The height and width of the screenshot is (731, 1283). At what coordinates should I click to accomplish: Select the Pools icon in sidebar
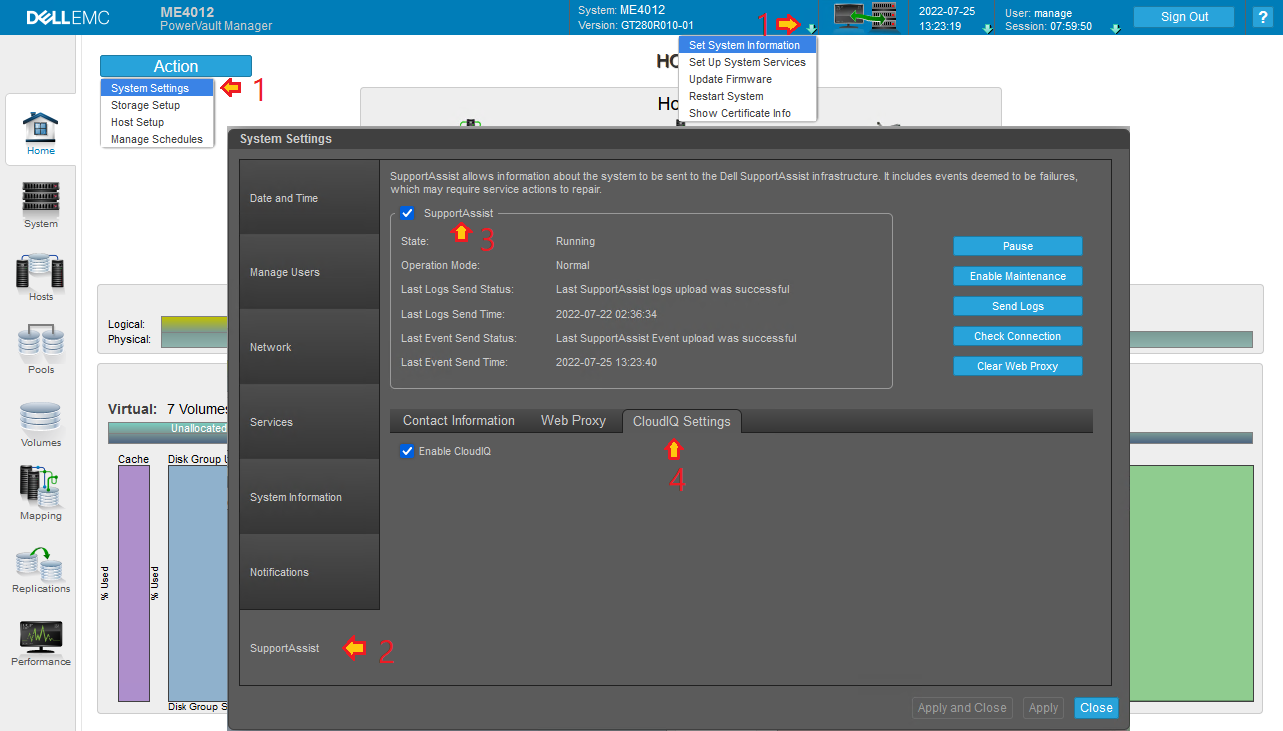tap(40, 345)
